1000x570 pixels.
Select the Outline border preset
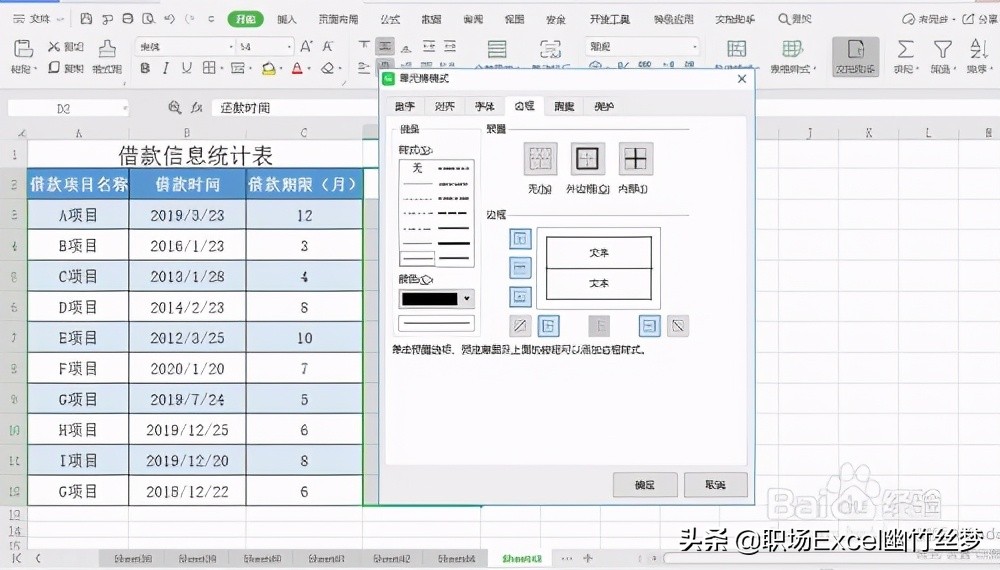click(587, 159)
